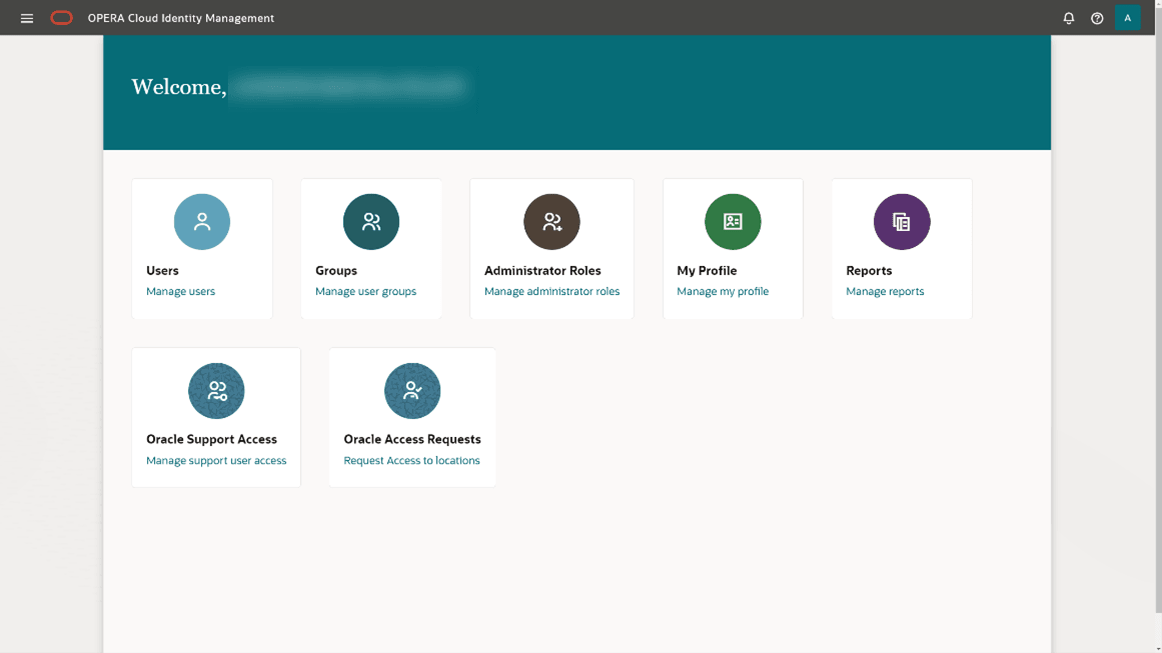This screenshot has height=653, width=1162.
Task: Open the help question mark icon
Action: tap(1097, 19)
